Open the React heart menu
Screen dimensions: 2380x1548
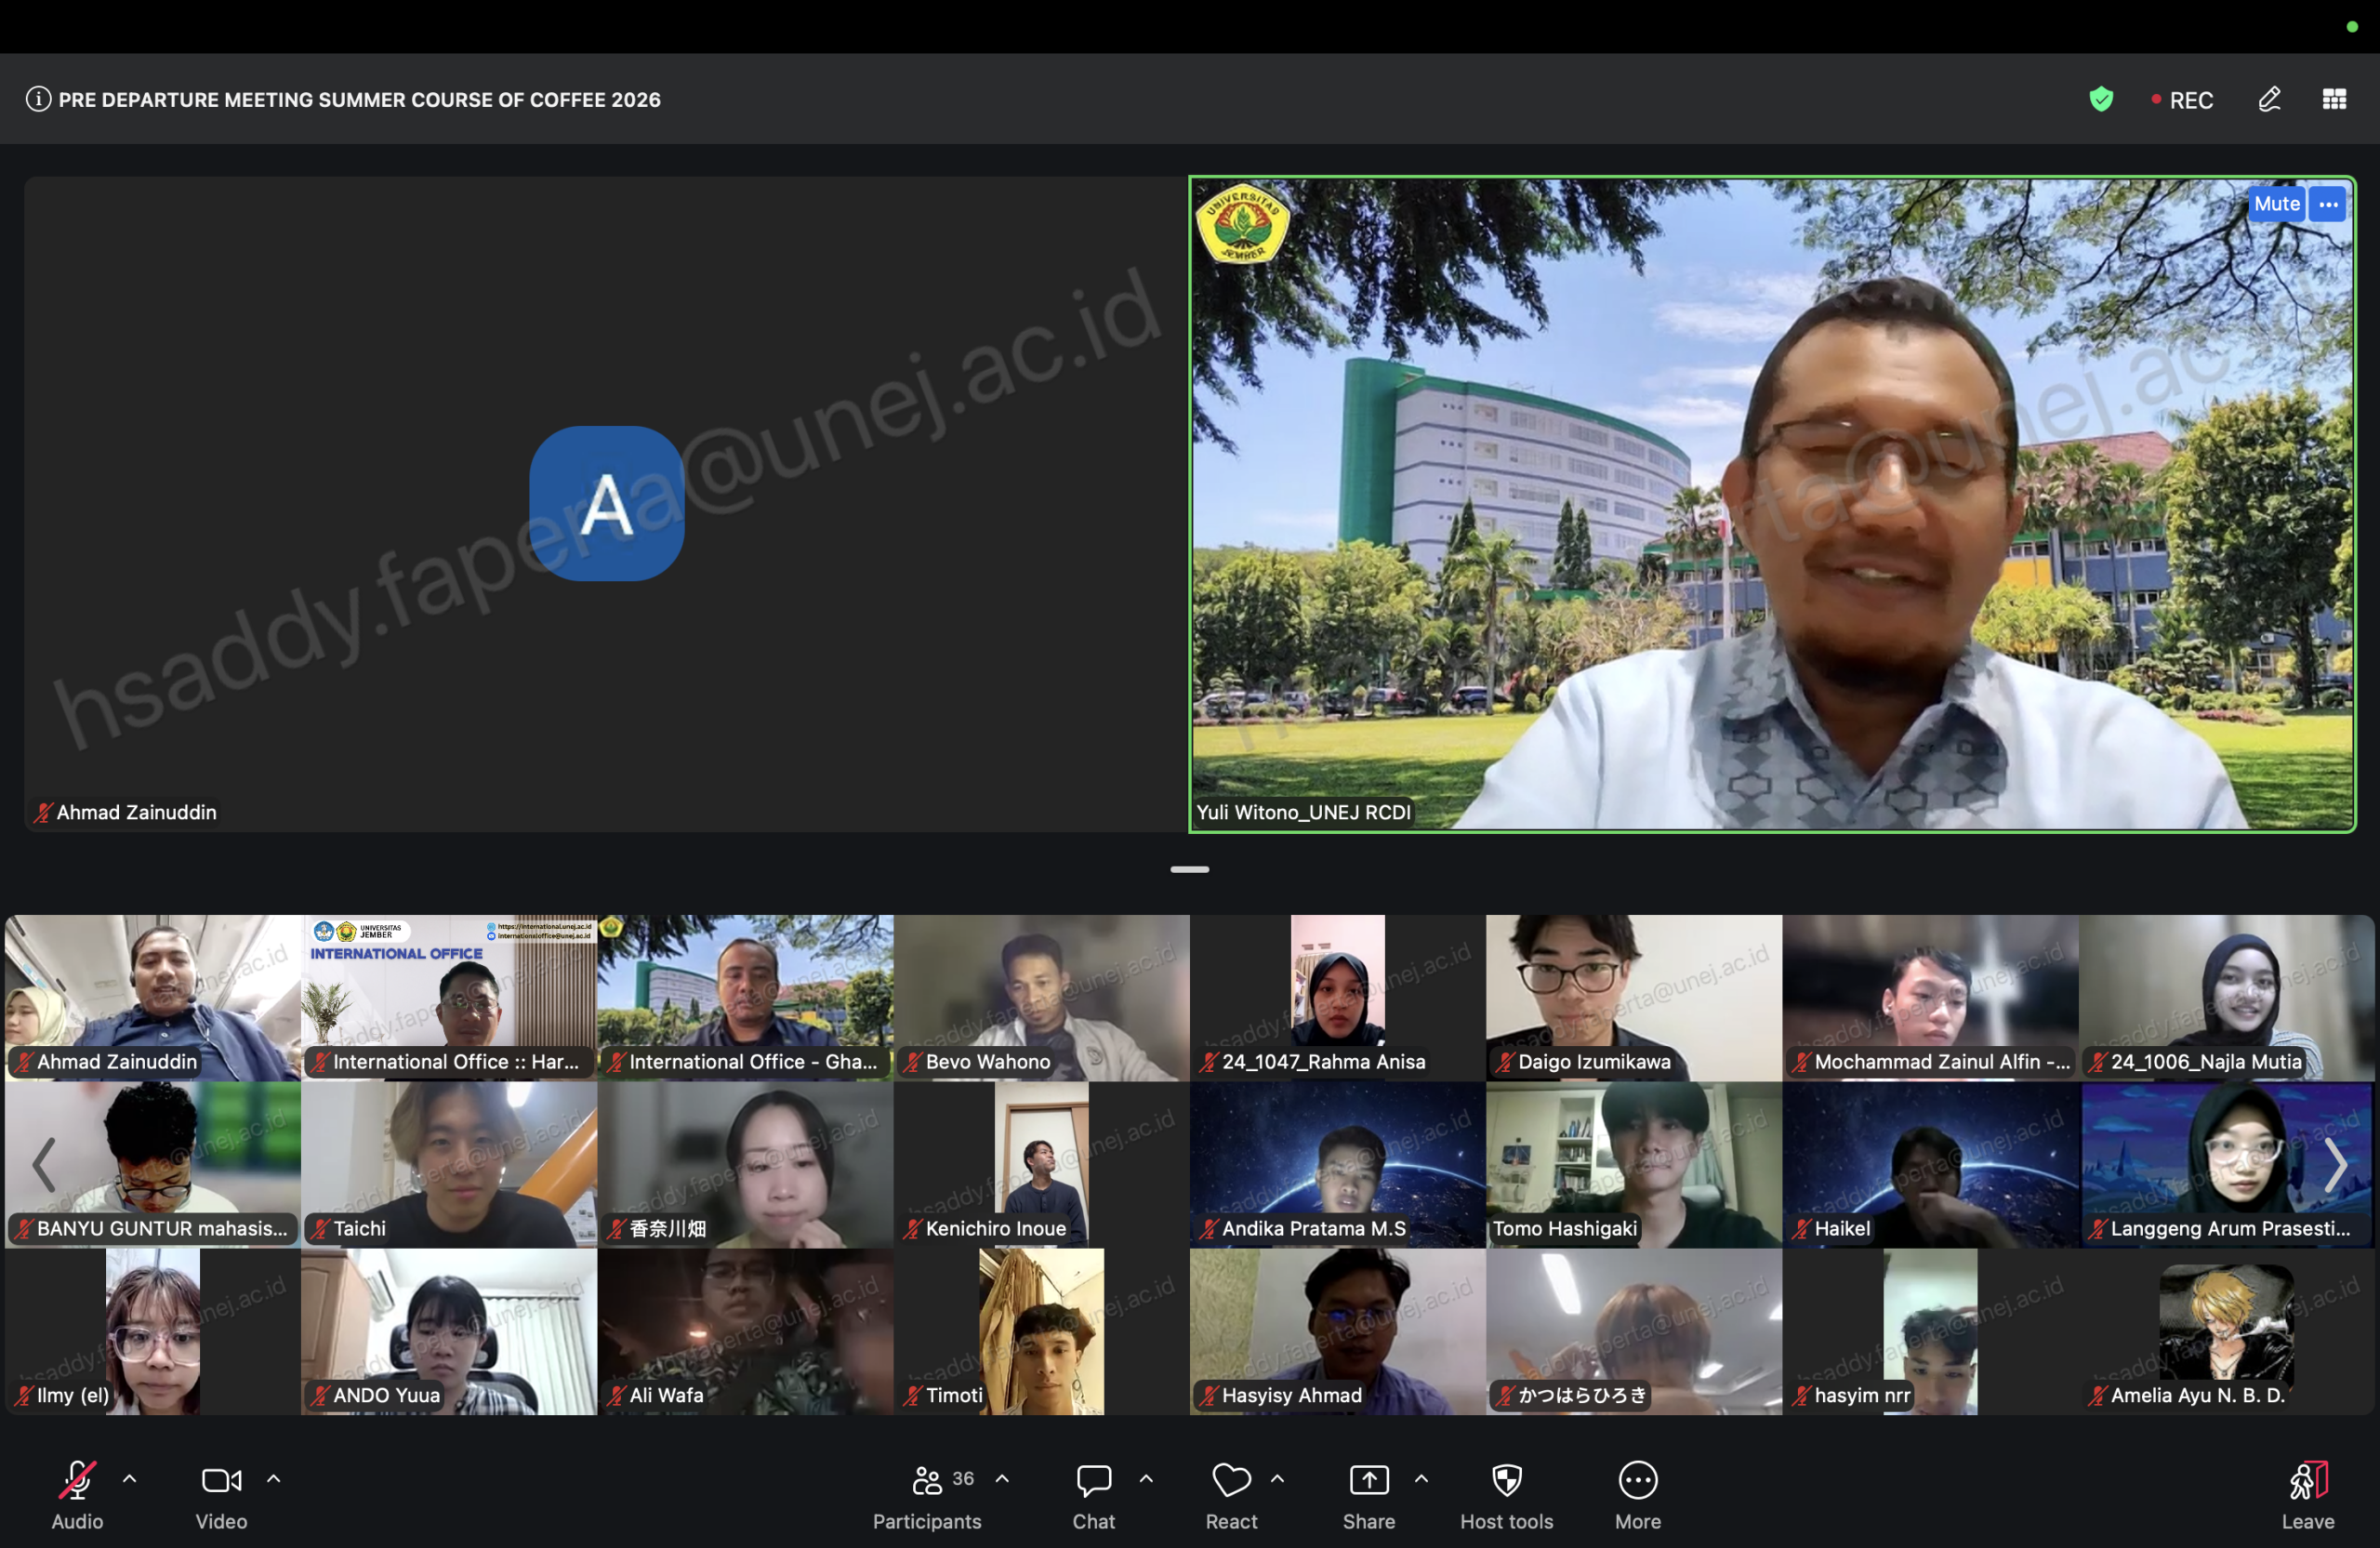[x=1231, y=1495]
